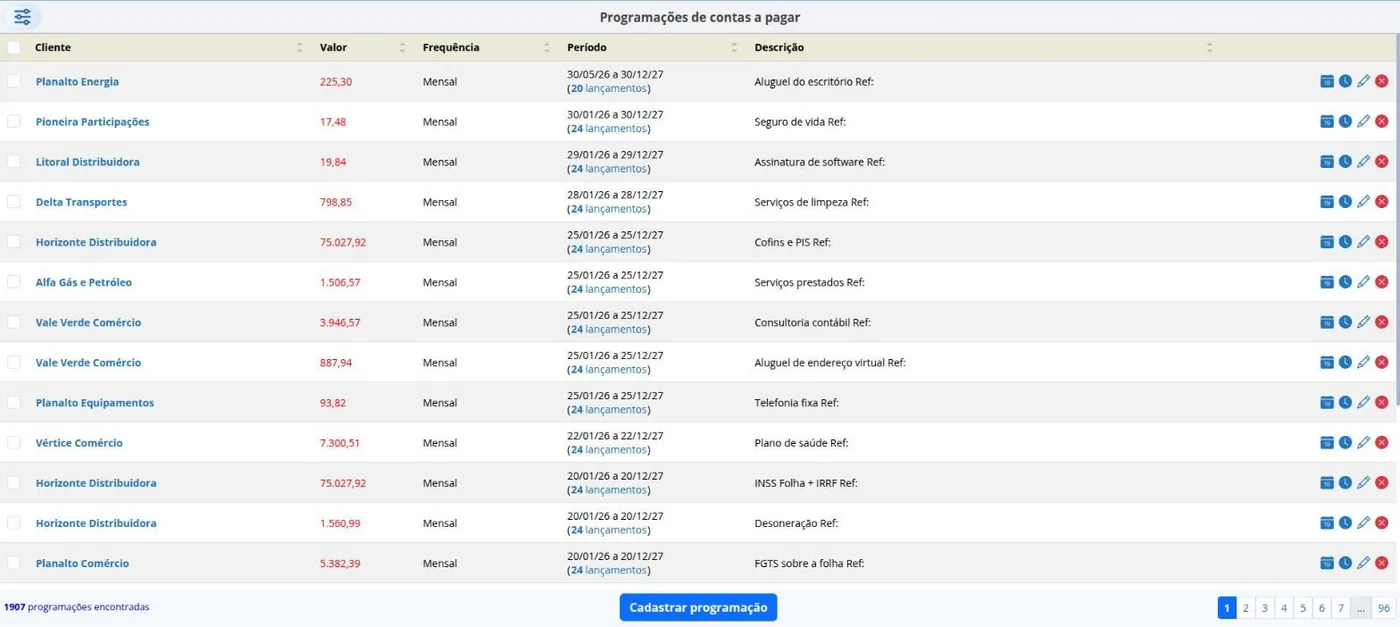This screenshot has height=627, width=1400.
Task: Check the Vértice Comércio row checkbox
Action: tap(14, 442)
